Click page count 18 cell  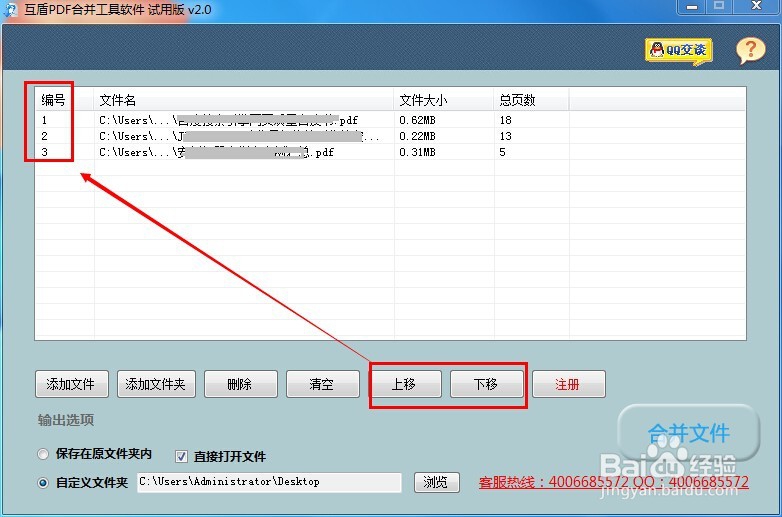[x=505, y=120]
